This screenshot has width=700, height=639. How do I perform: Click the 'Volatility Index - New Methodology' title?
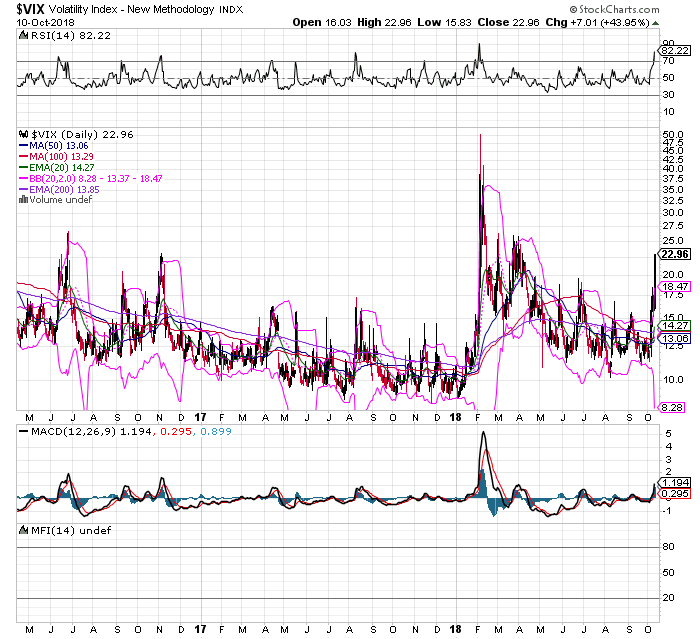[132, 9]
